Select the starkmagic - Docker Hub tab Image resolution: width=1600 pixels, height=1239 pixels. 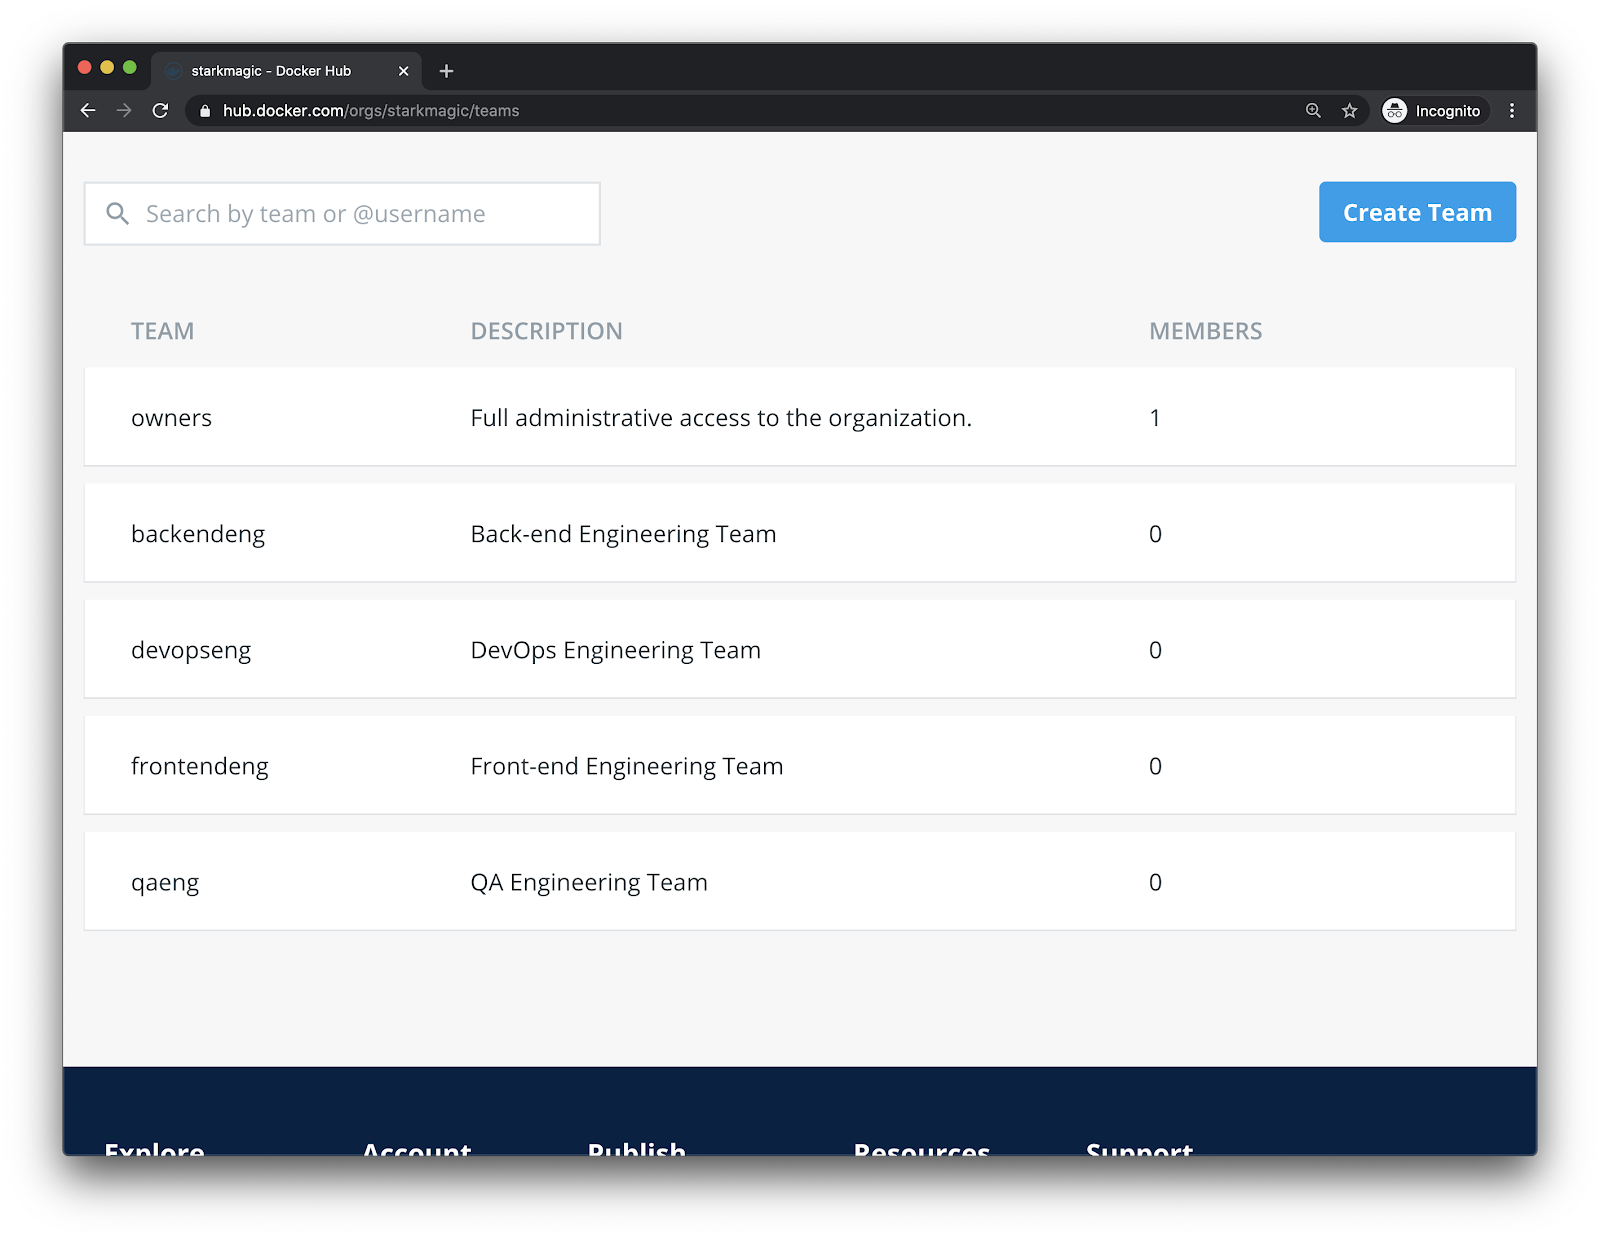(x=271, y=71)
